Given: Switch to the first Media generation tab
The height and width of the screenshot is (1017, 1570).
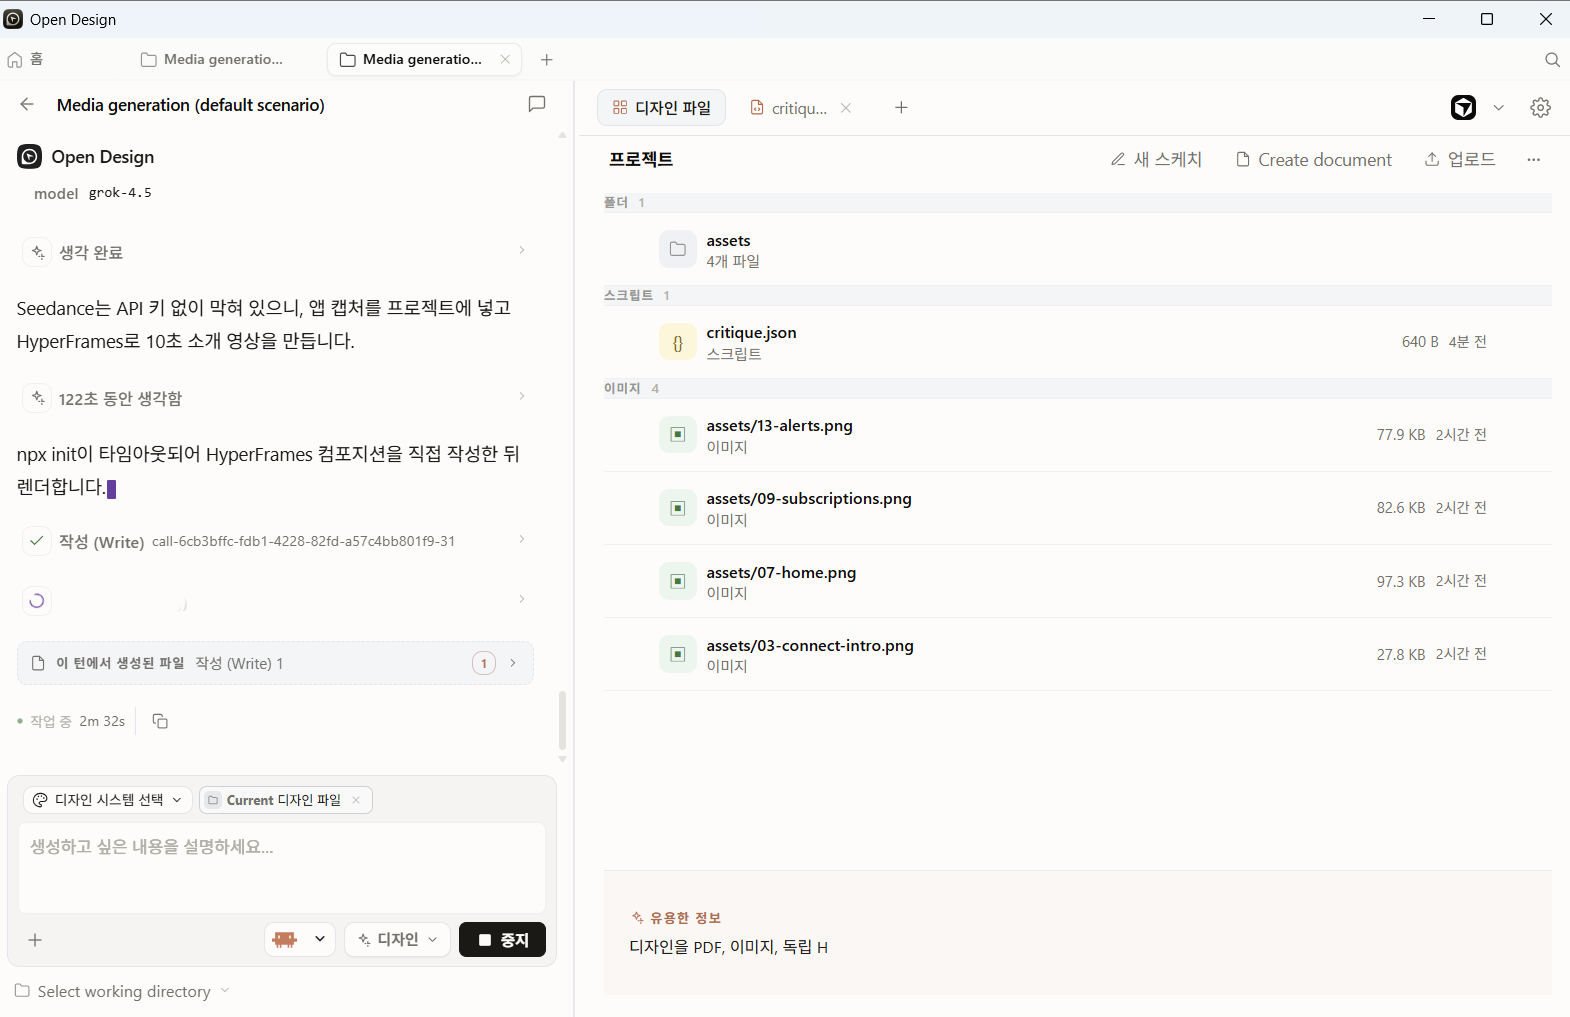Looking at the screenshot, I should [212, 60].
